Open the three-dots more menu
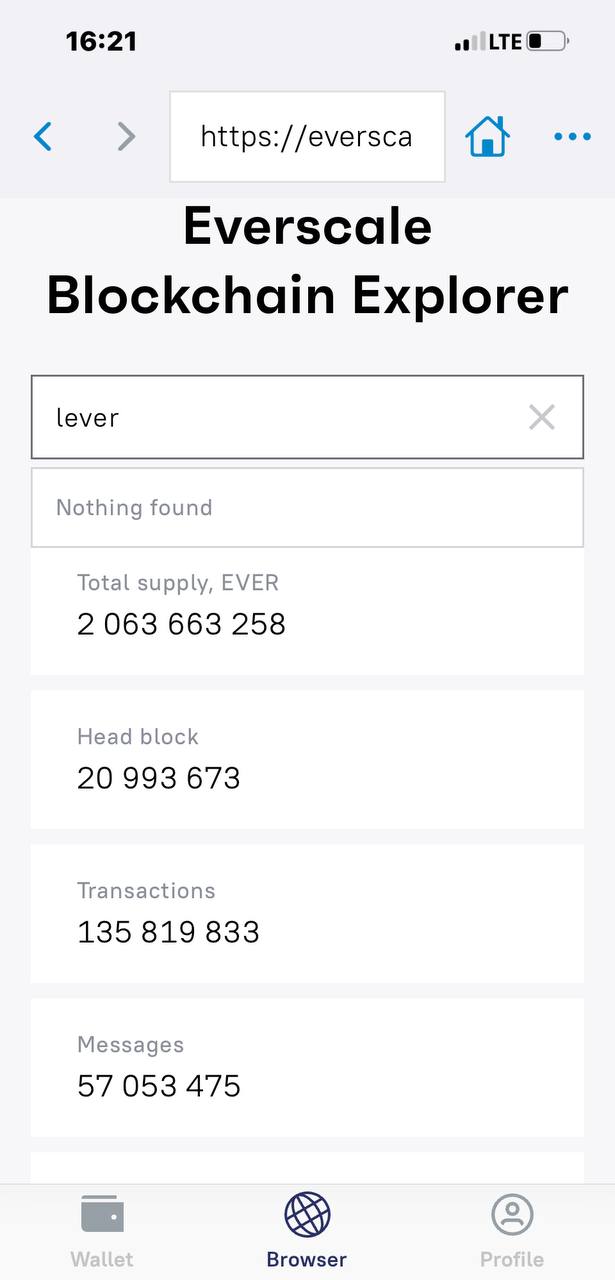Image resolution: width=615 pixels, height=1280 pixels. pyautogui.click(x=572, y=136)
